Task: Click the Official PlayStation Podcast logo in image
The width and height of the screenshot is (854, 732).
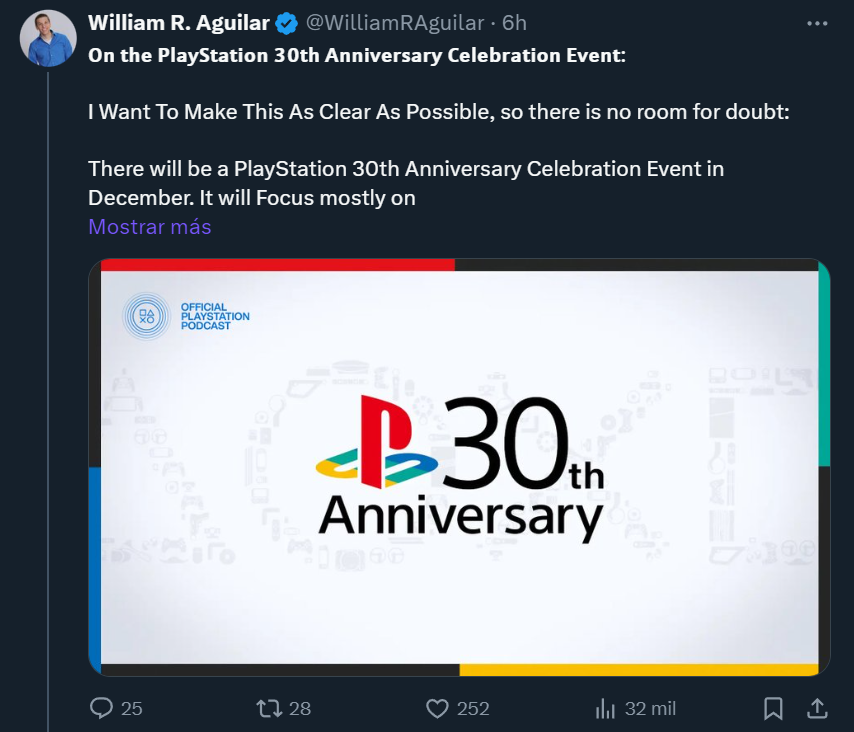Action: point(186,316)
